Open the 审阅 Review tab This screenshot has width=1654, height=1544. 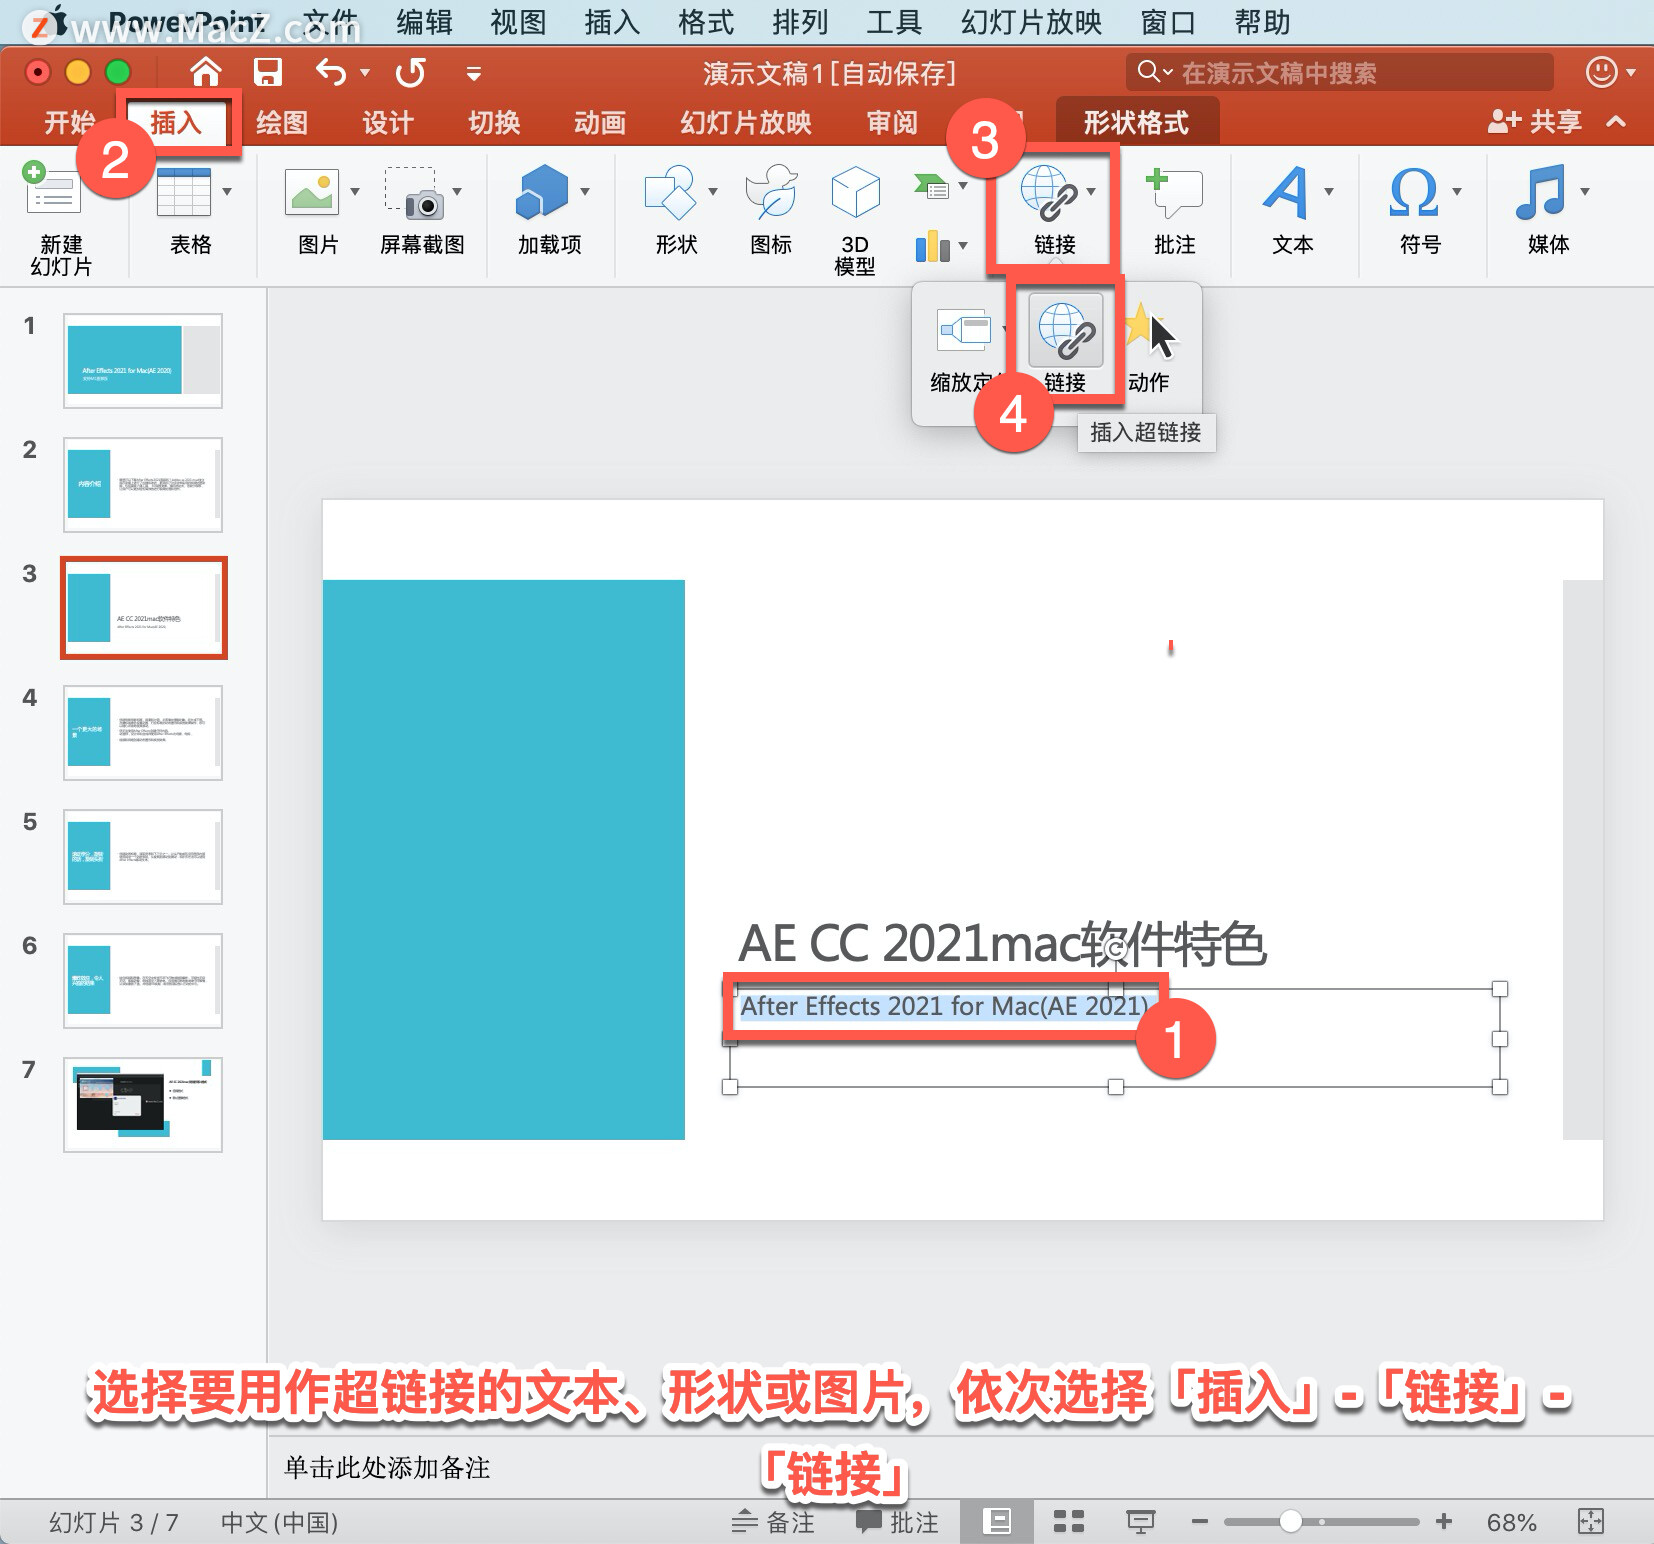pyautogui.click(x=892, y=122)
